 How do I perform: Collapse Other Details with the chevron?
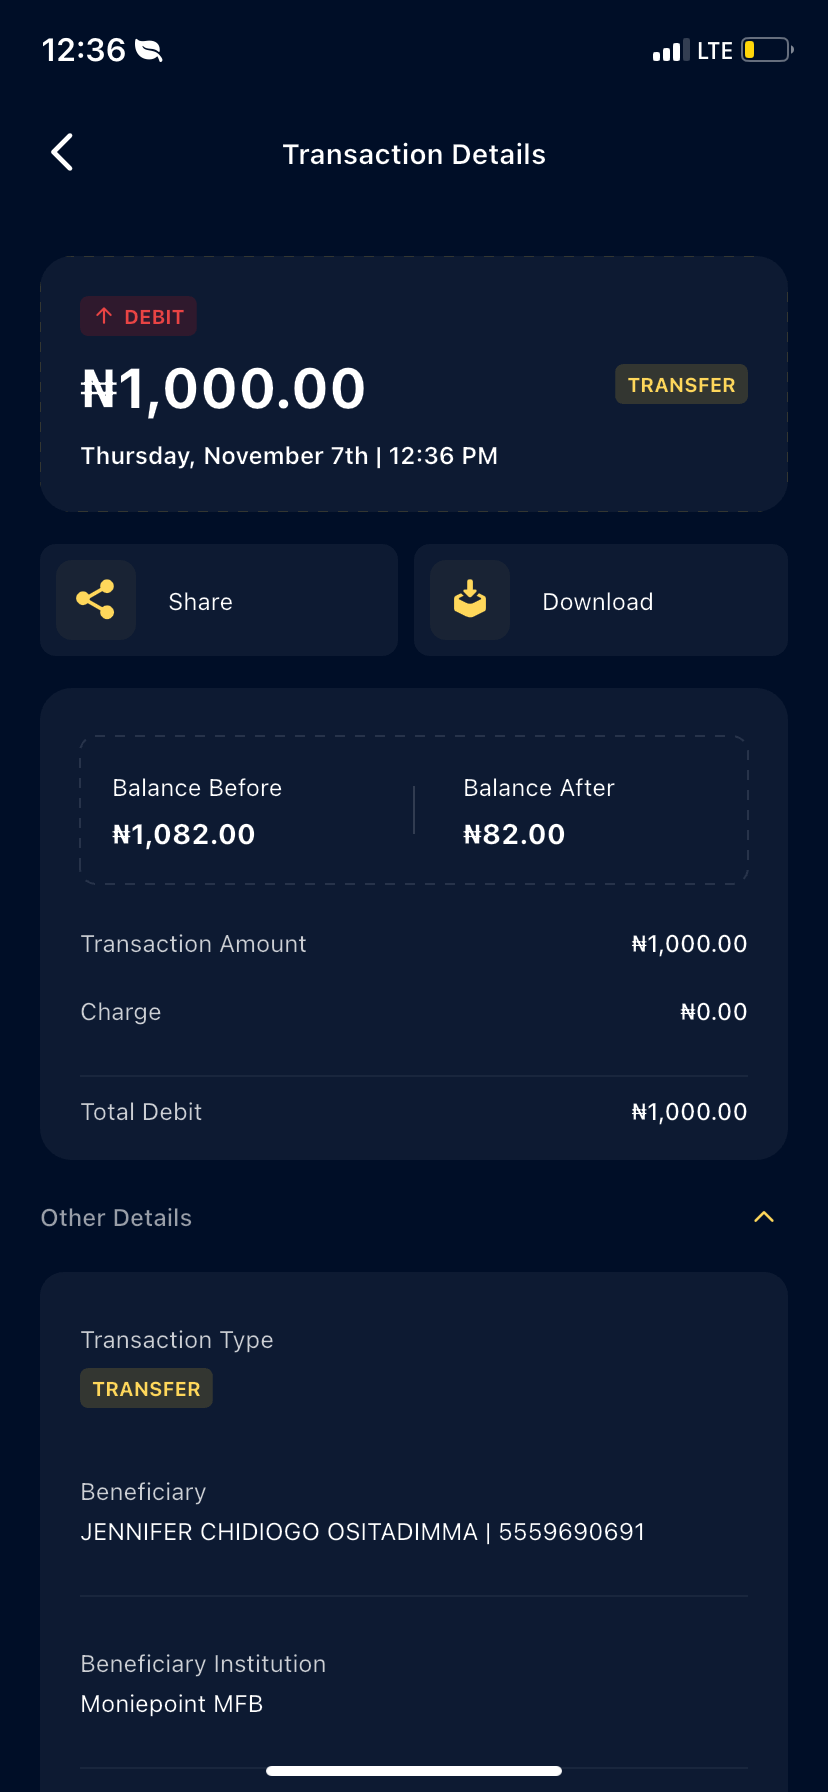[x=764, y=1217]
